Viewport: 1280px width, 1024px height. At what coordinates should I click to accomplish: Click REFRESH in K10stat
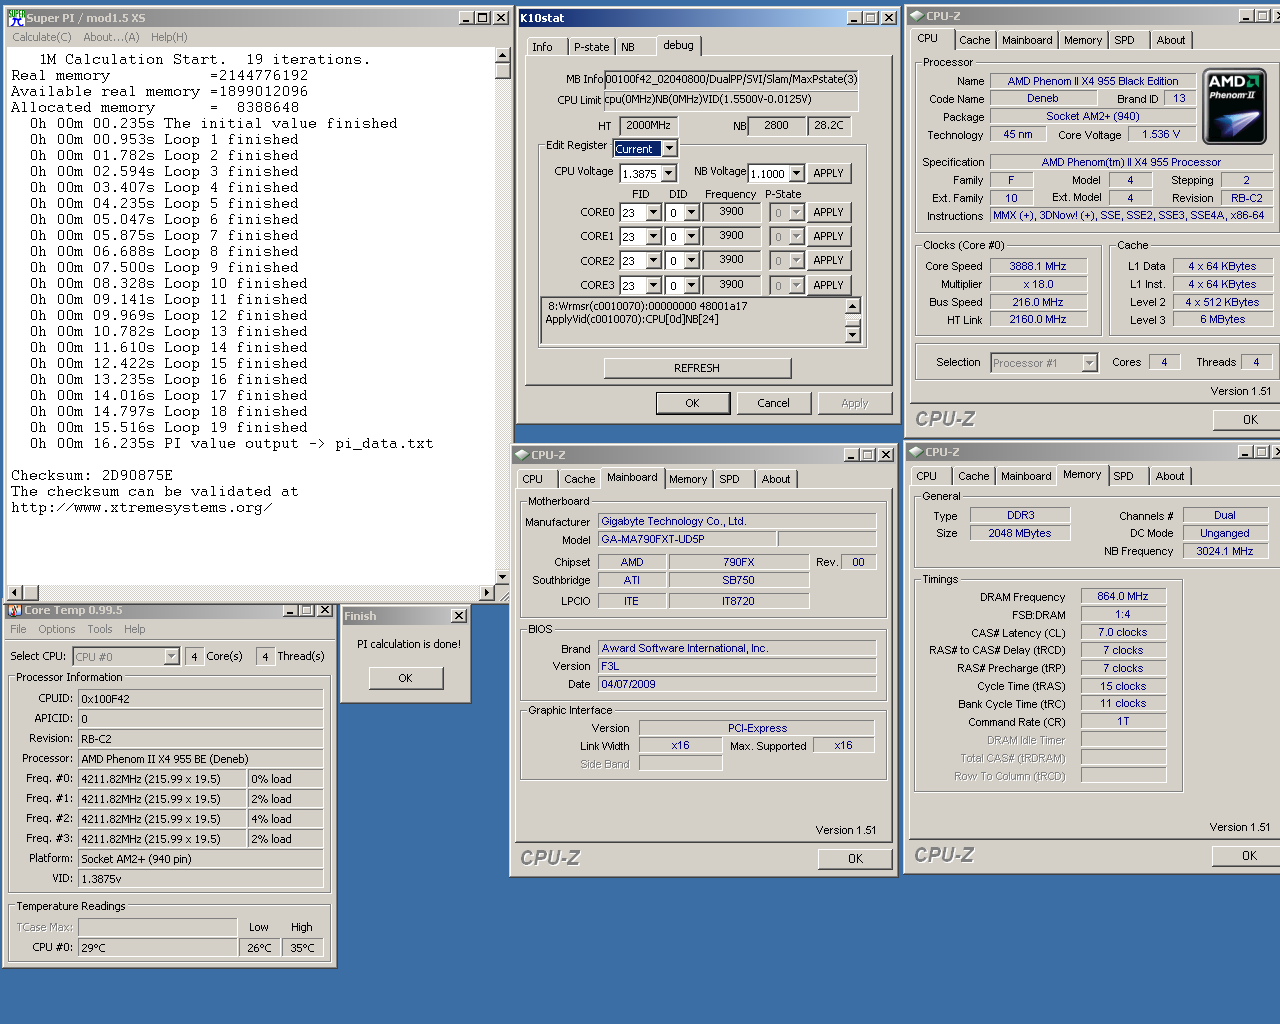pyautogui.click(x=697, y=368)
